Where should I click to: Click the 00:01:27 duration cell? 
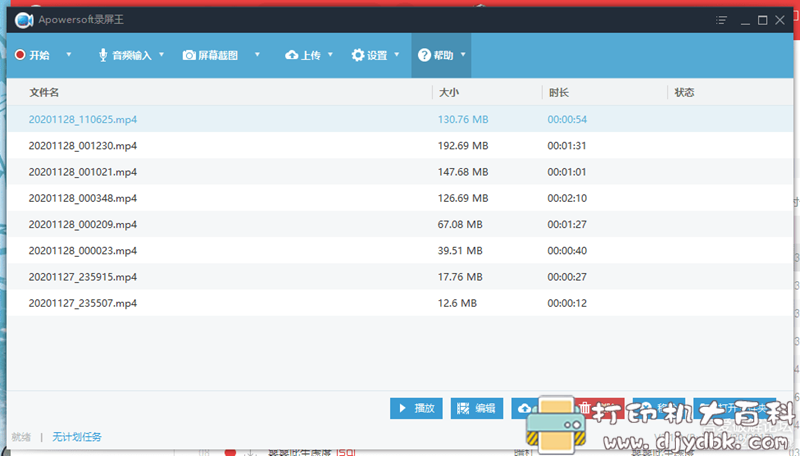click(567, 224)
